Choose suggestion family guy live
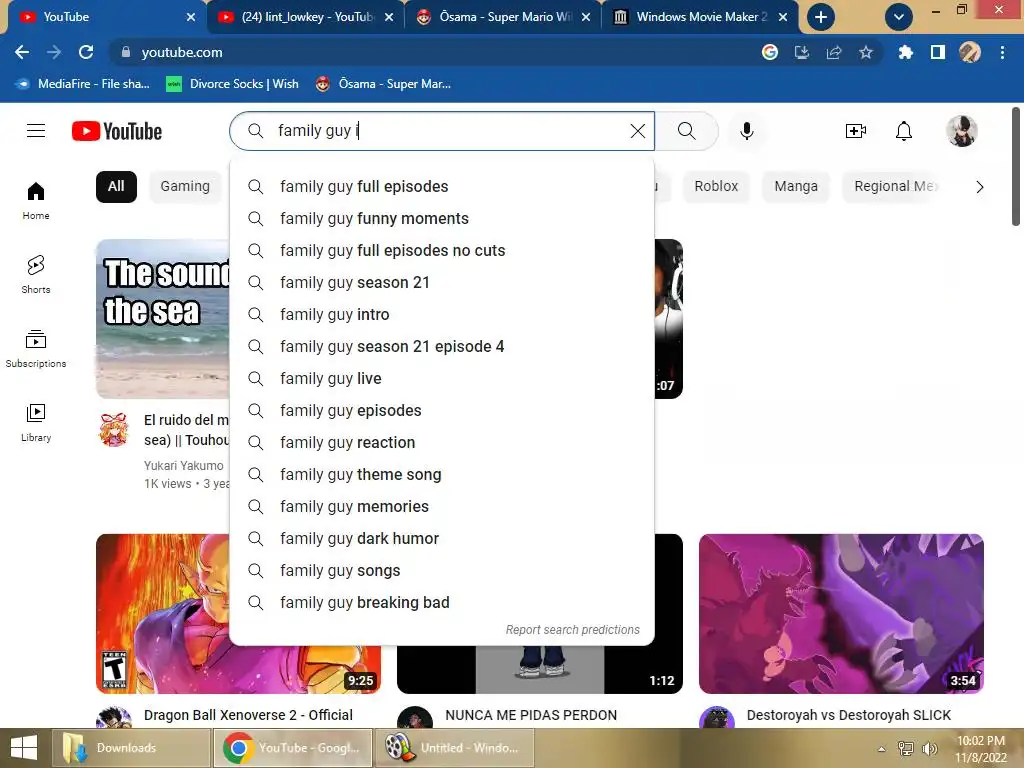Screen dimensions: 1024x768 442,379
